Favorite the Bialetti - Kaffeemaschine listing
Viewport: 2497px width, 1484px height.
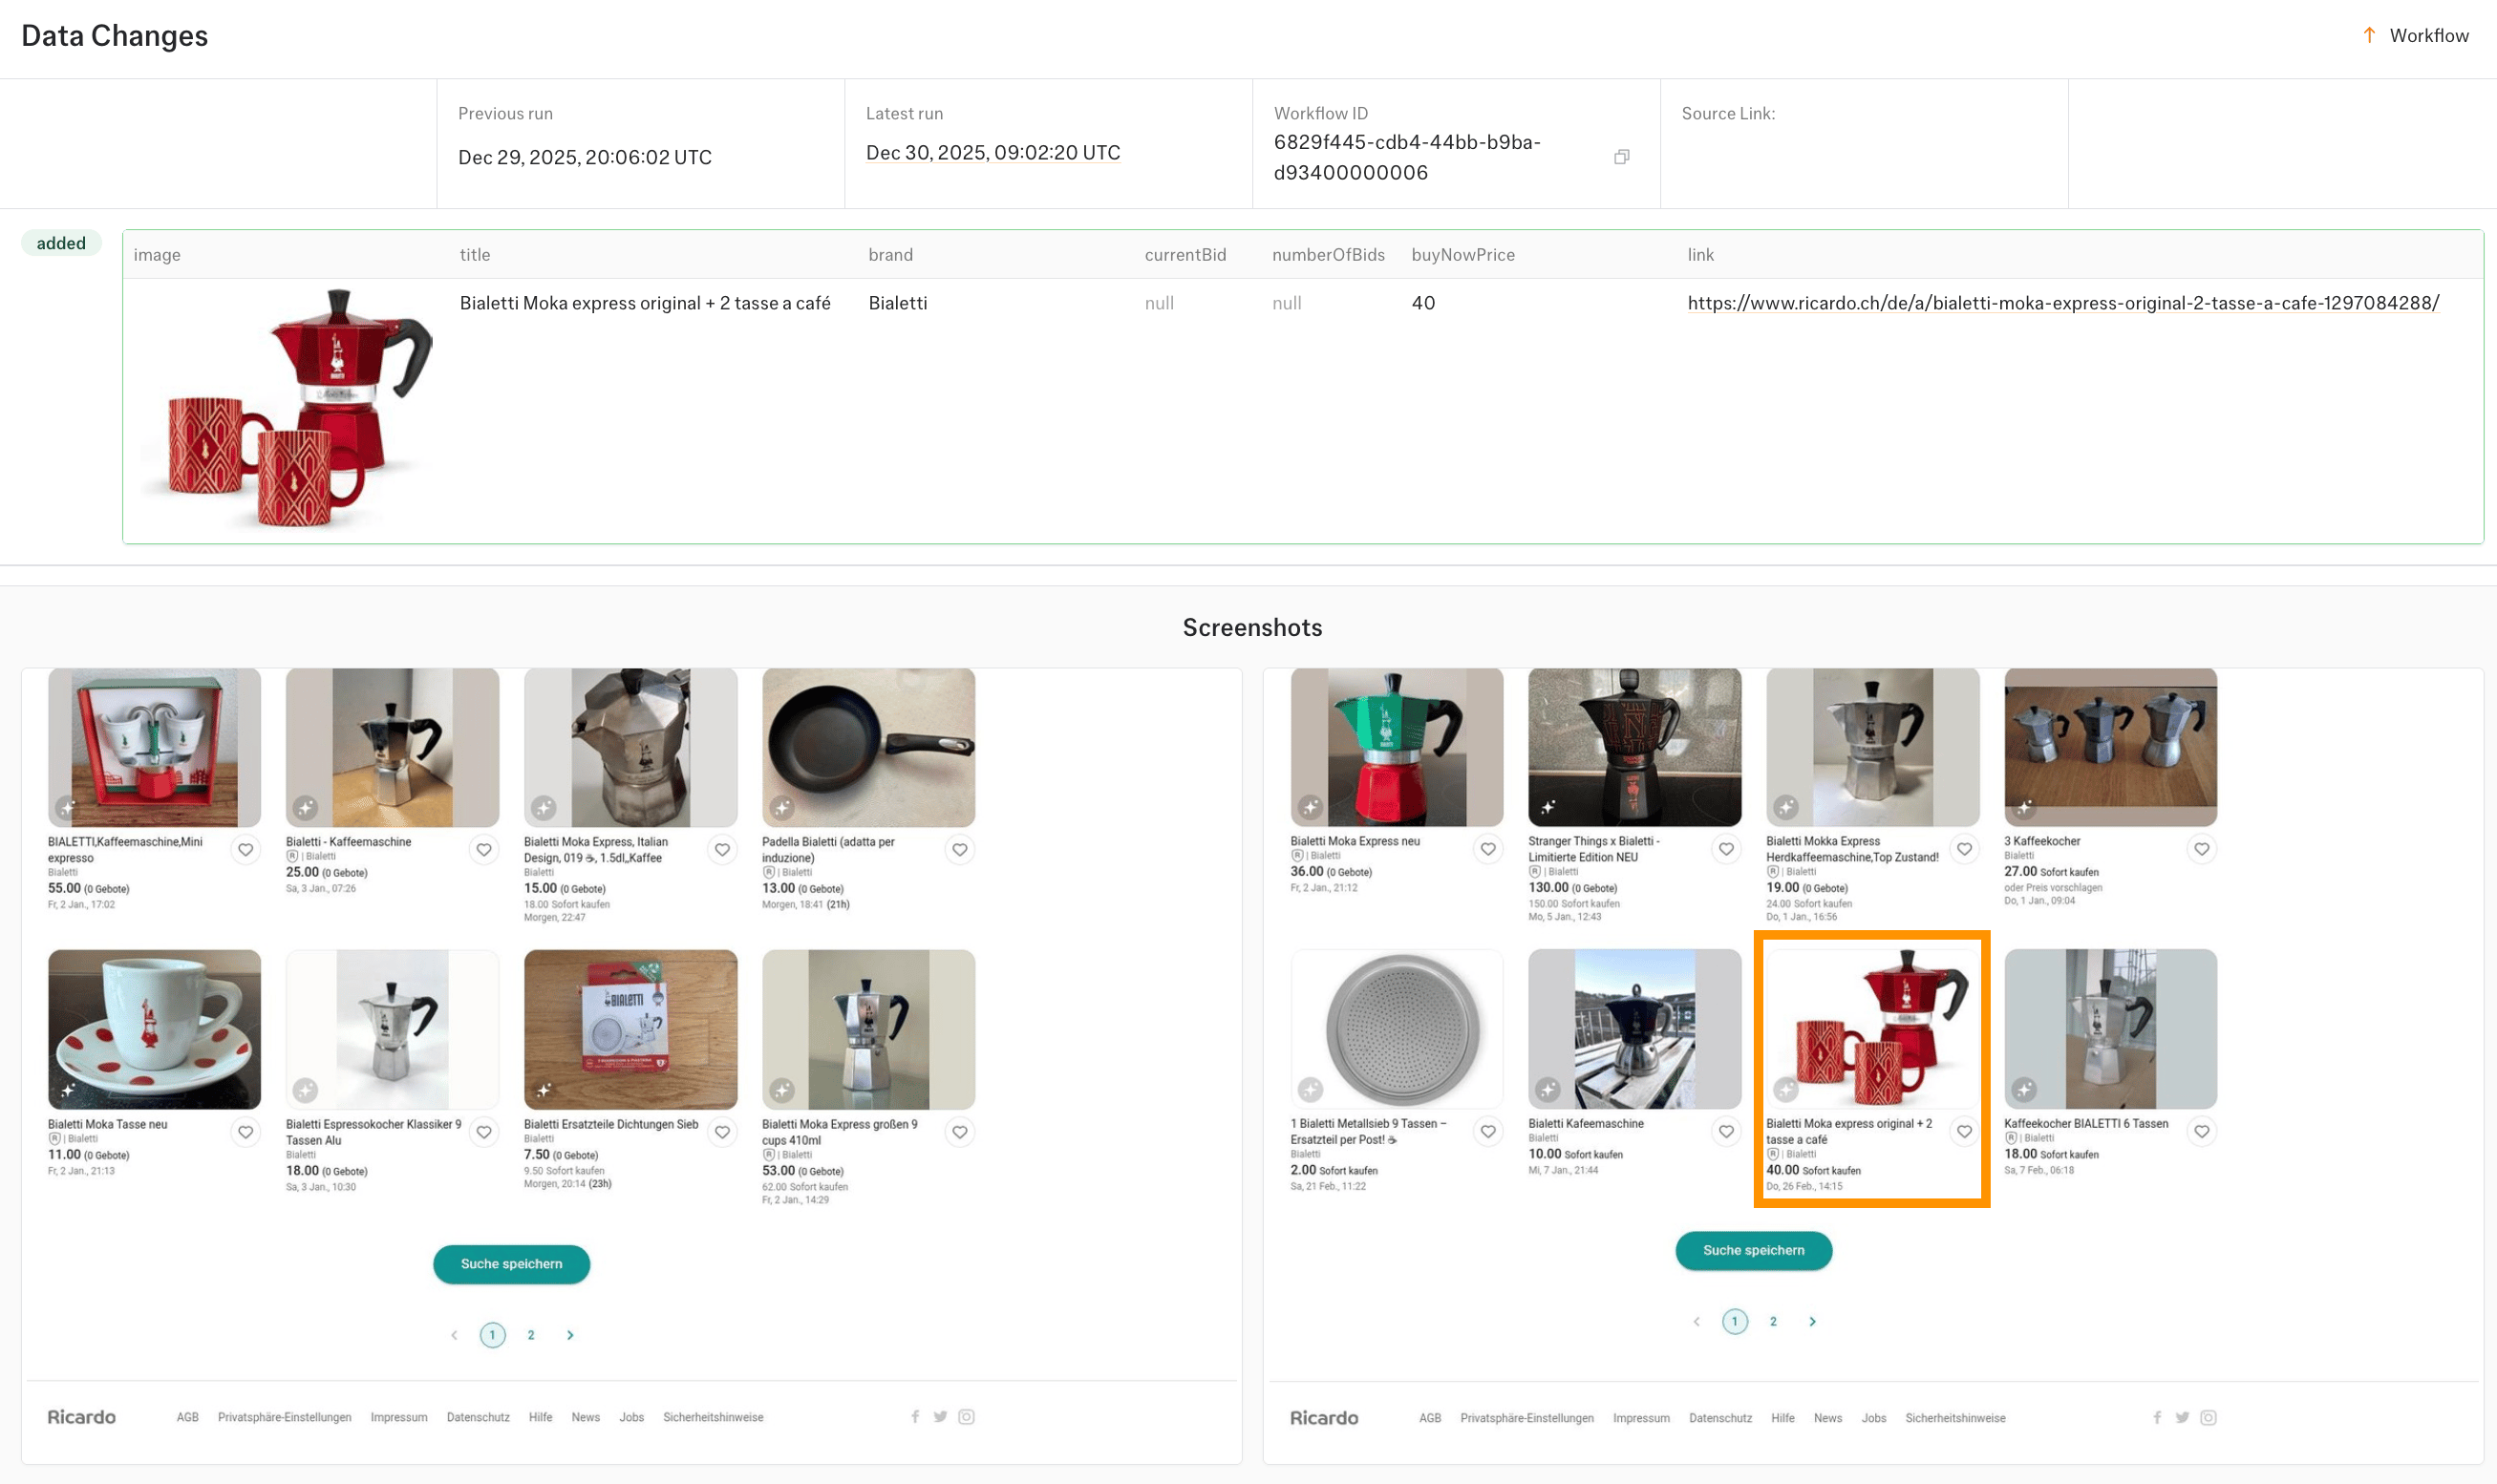[484, 850]
